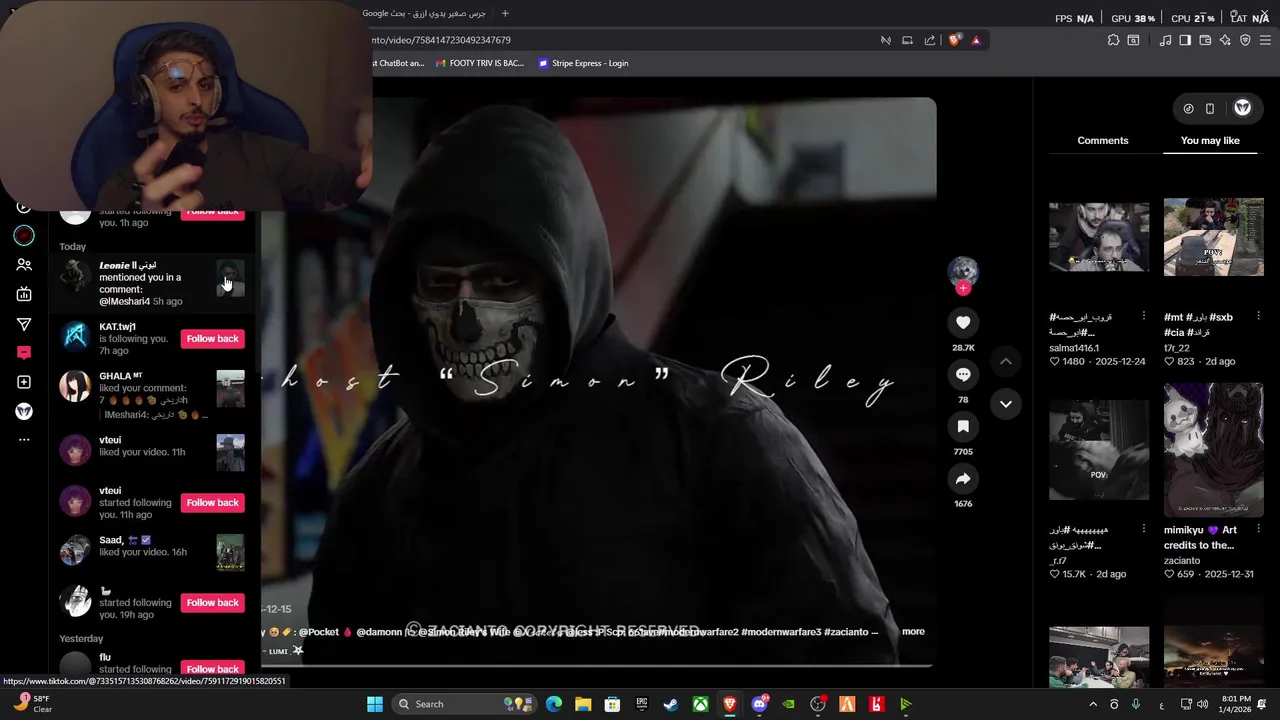Screen dimensions: 1280x720
Task: Open Brave playlist music-note icon
Action: coord(1165,40)
